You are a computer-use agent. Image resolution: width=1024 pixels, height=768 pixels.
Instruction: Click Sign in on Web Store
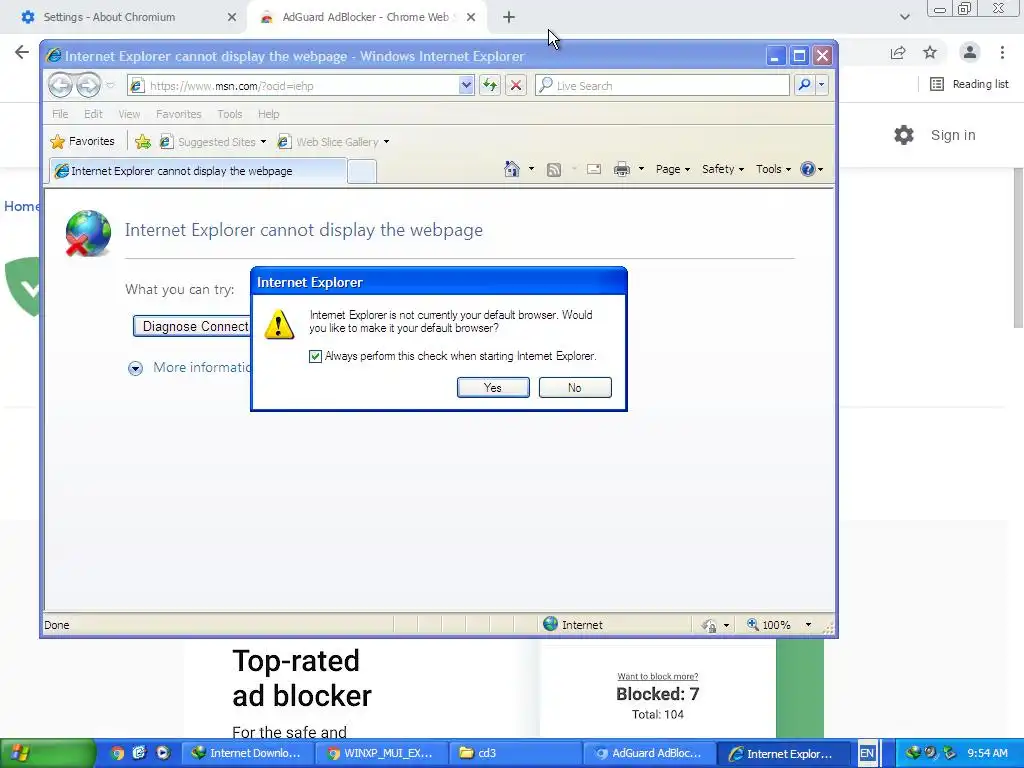tap(953, 135)
